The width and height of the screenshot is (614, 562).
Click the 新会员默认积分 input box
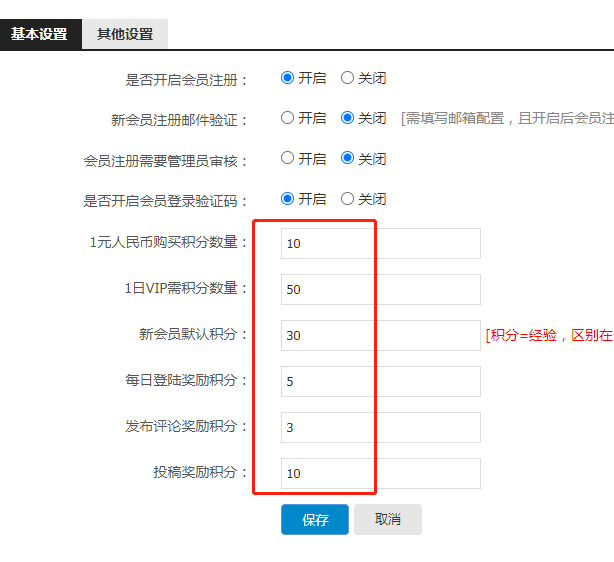point(381,336)
